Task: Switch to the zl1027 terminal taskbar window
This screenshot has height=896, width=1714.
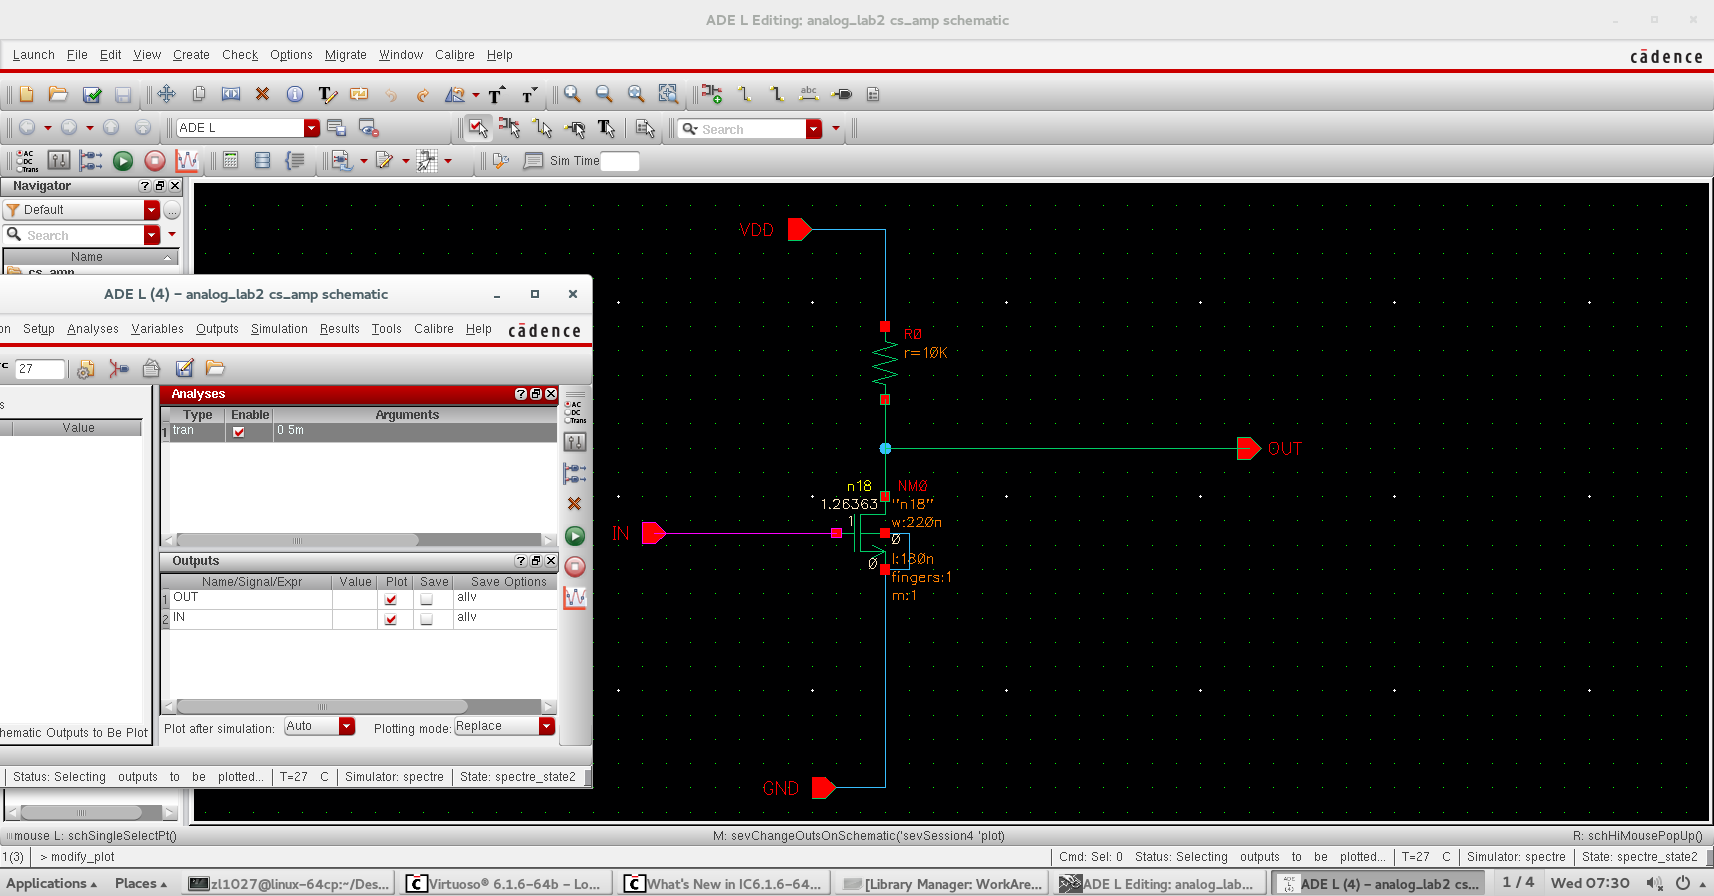Action: (291, 884)
